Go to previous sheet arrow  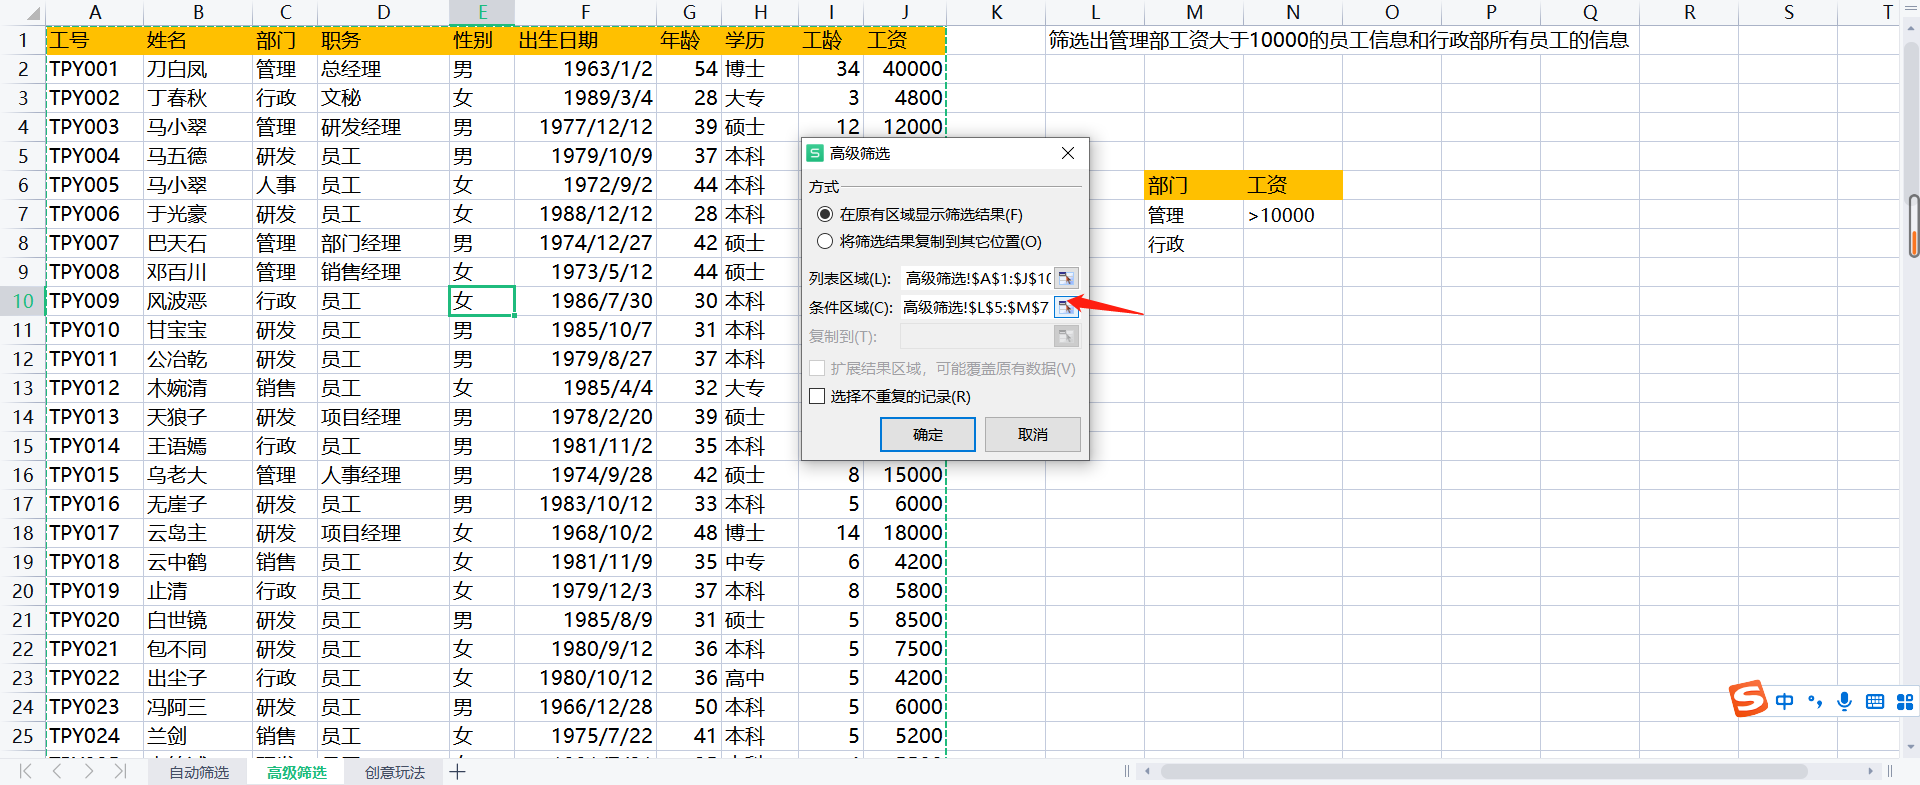pyautogui.click(x=57, y=771)
